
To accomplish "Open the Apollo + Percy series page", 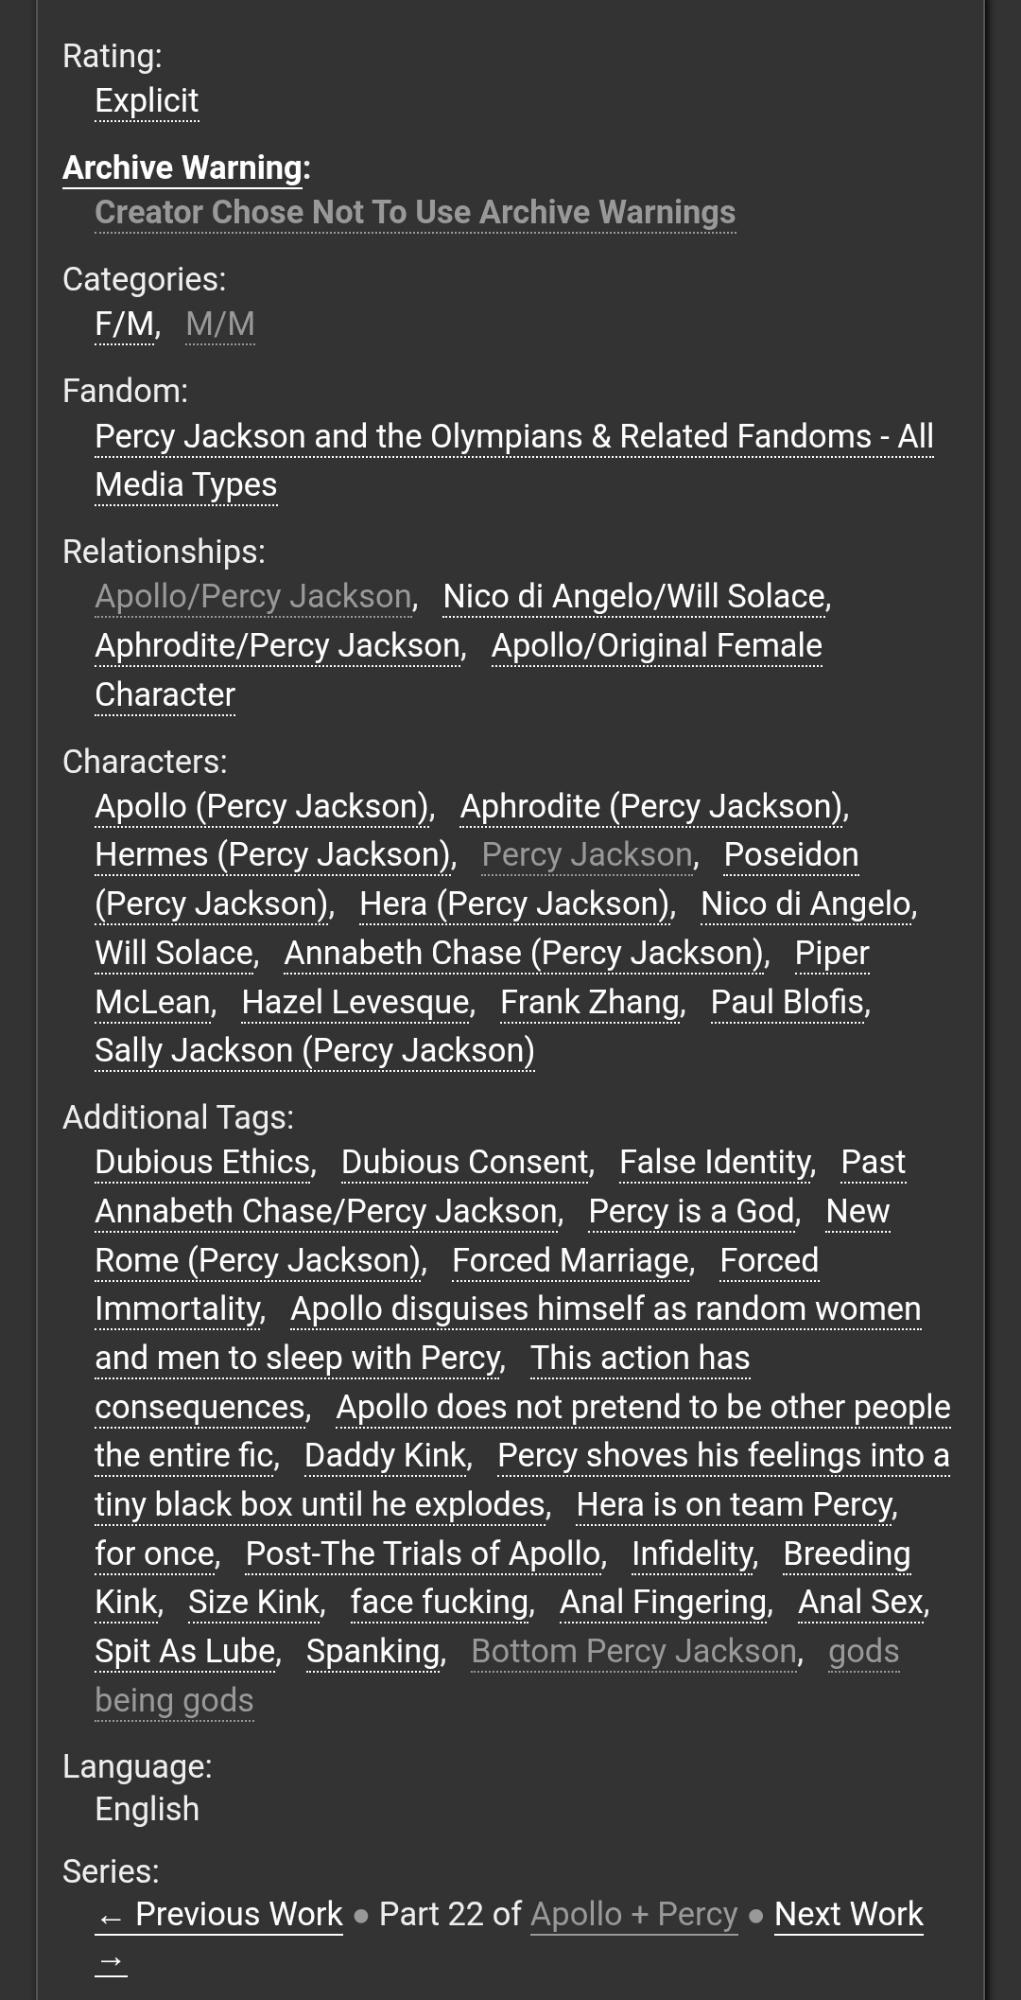I will click(x=633, y=1914).
